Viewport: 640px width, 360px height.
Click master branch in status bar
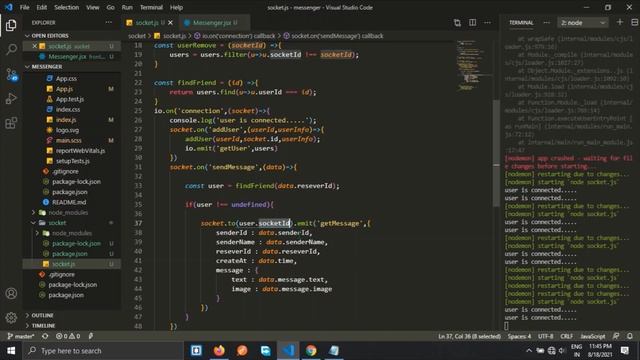point(20,336)
